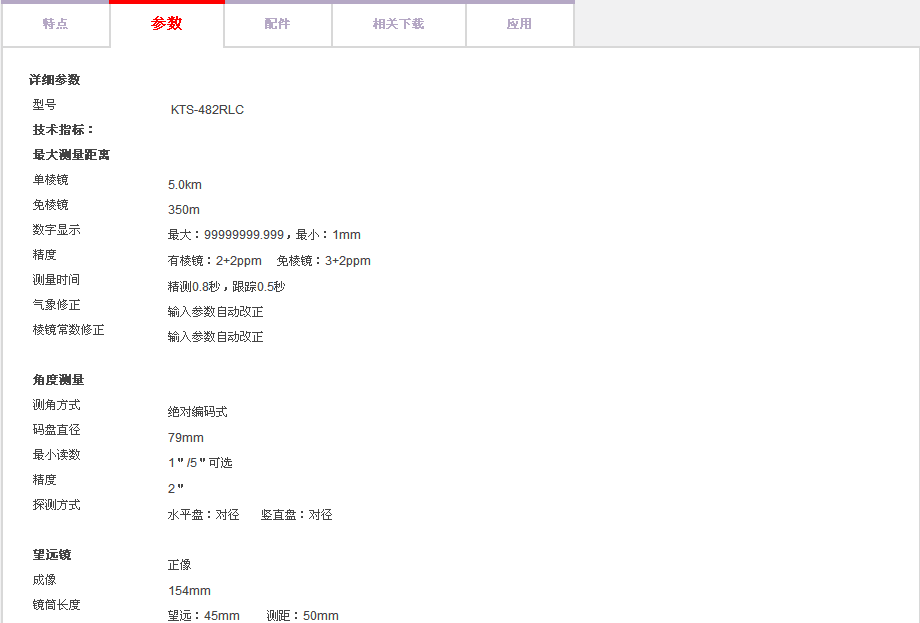Image resolution: width=920 pixels, height=623 pixels.
Task: Select the 参数 tab
Action: (167, 24)
